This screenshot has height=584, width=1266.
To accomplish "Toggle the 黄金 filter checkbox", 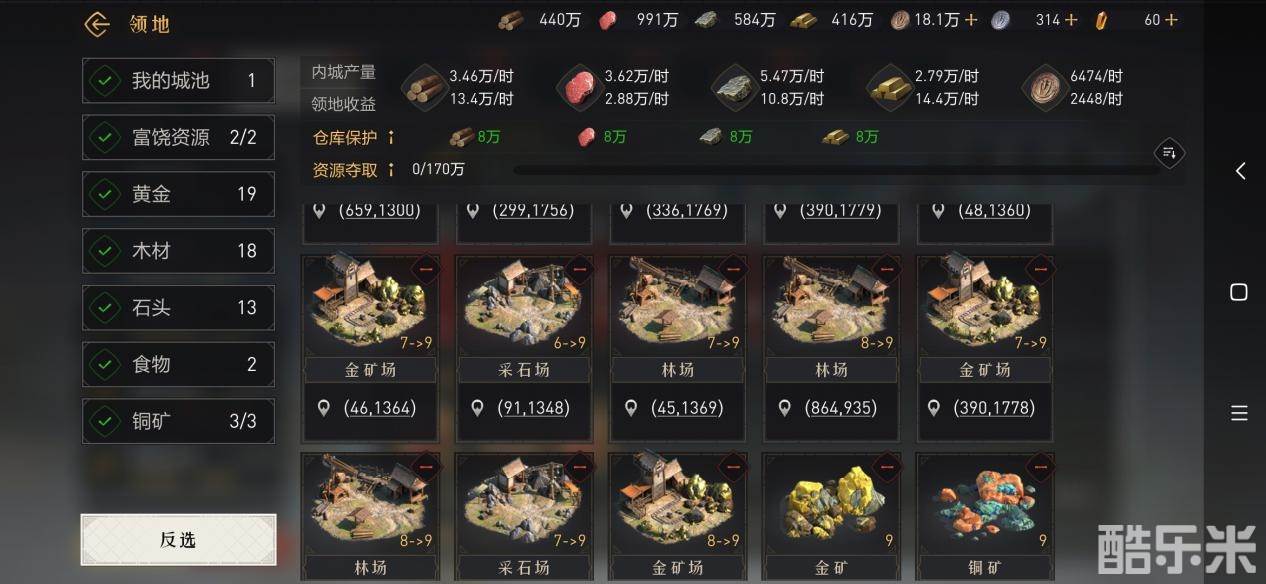I will pyautogui.click(x=104, y=194).
